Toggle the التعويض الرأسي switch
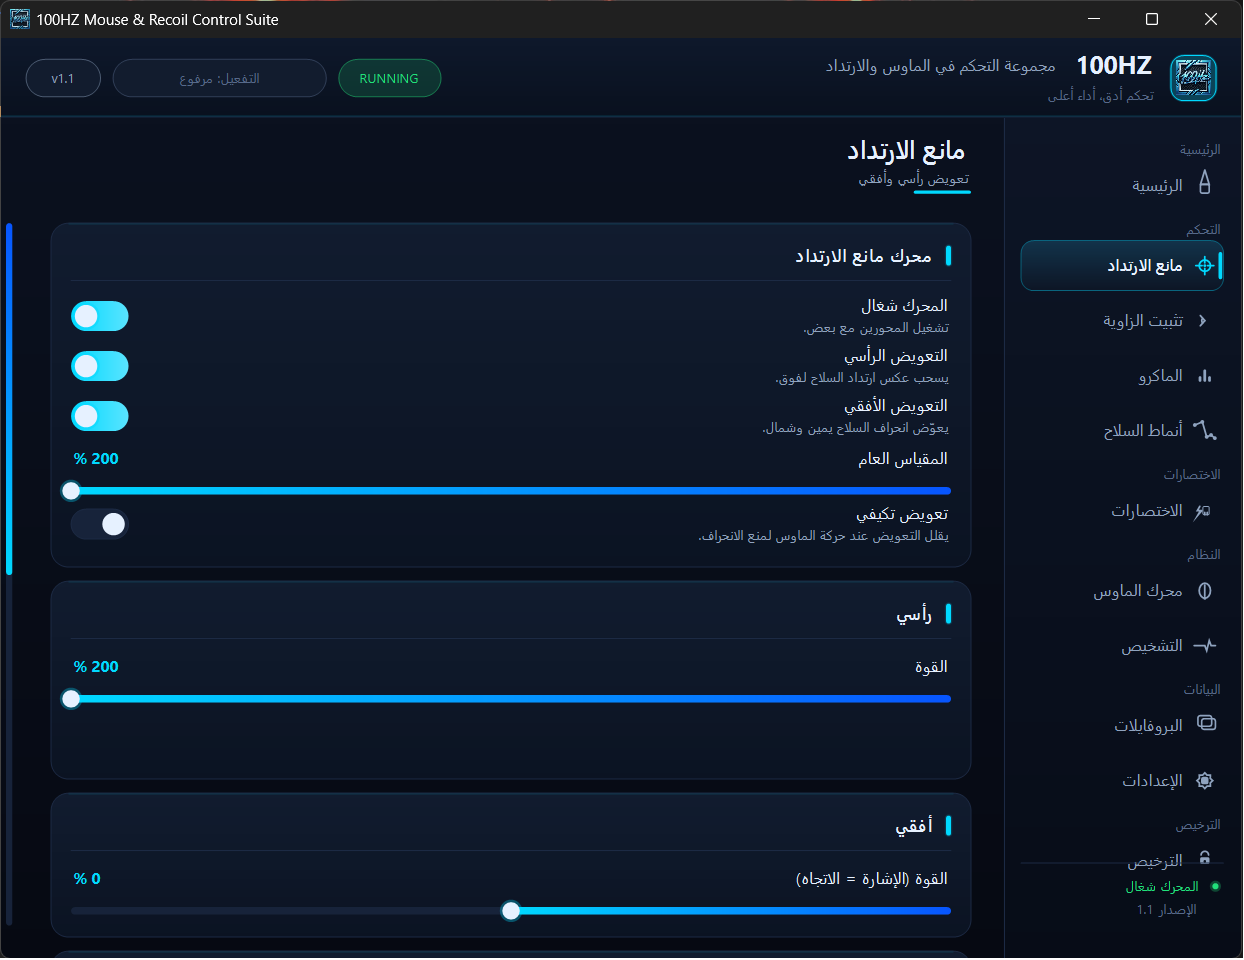This screenshot has height=960, width=1244. pos(100,366)
